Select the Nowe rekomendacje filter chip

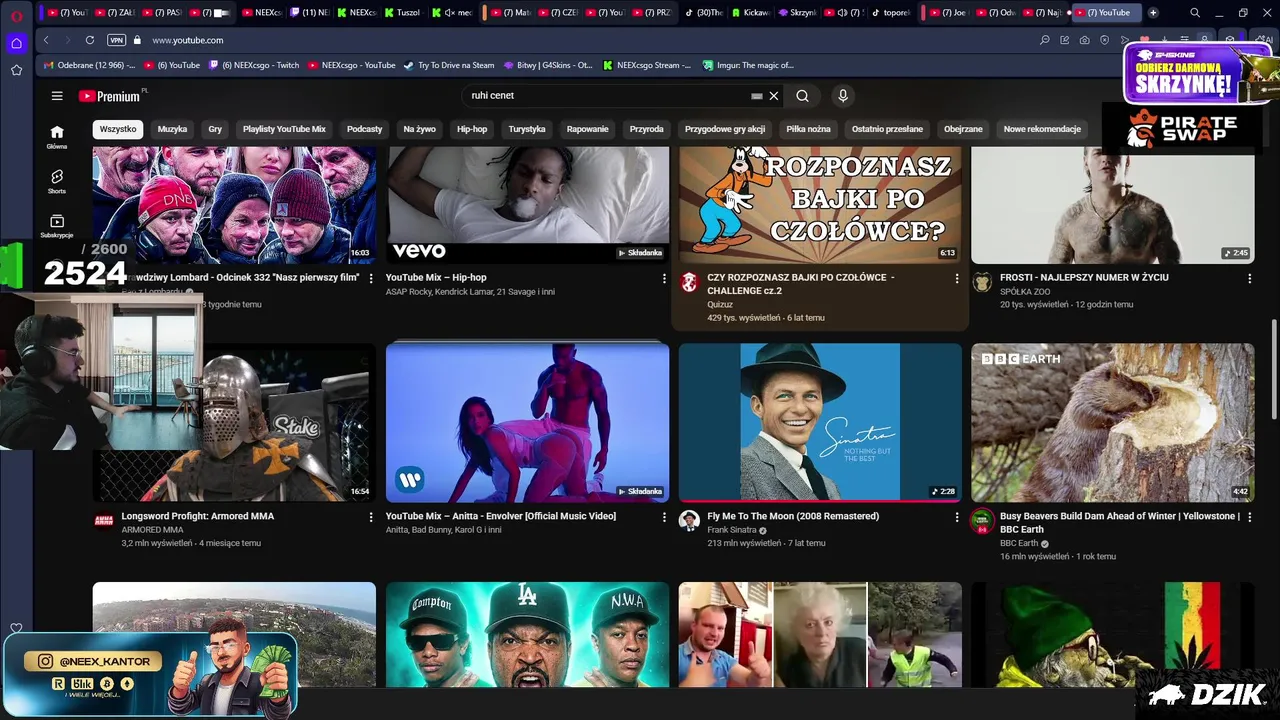1042,129
